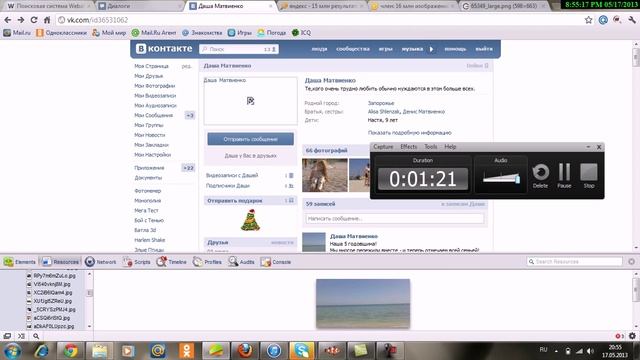Open ICQ bookmark
The width and height of the screenshot is (640, 360).
301,33
